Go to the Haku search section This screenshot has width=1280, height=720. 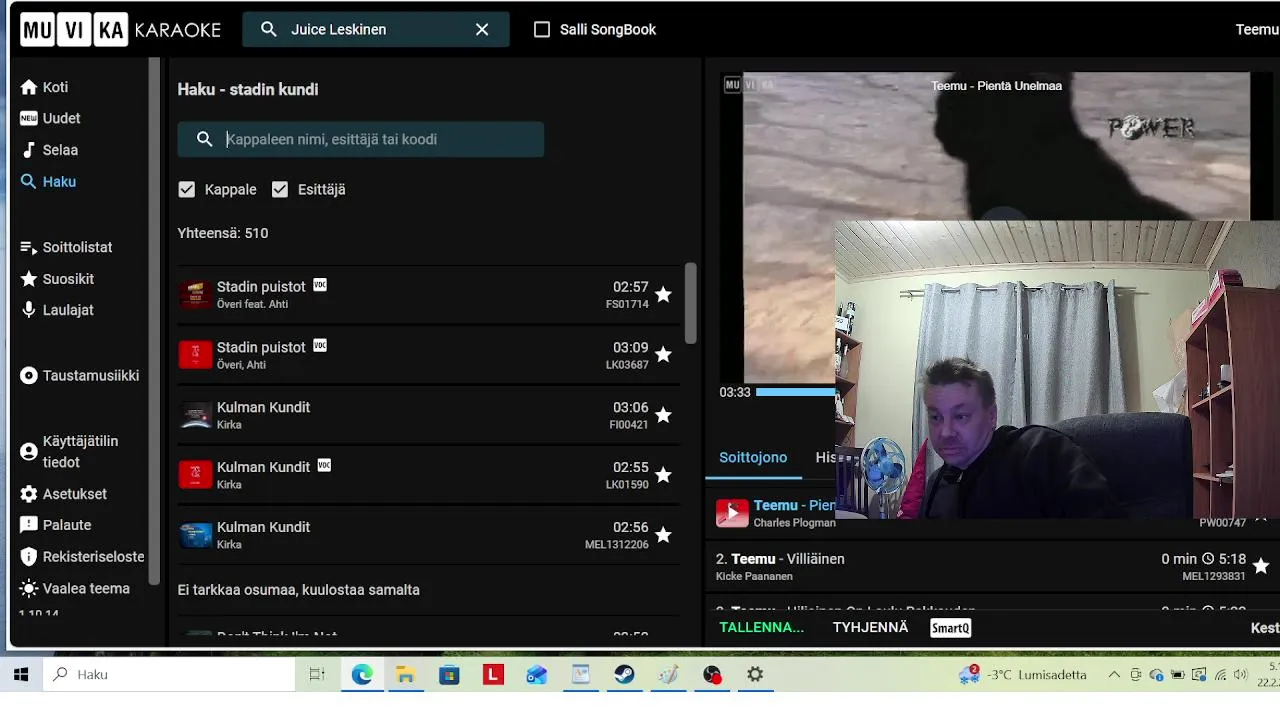48,182
